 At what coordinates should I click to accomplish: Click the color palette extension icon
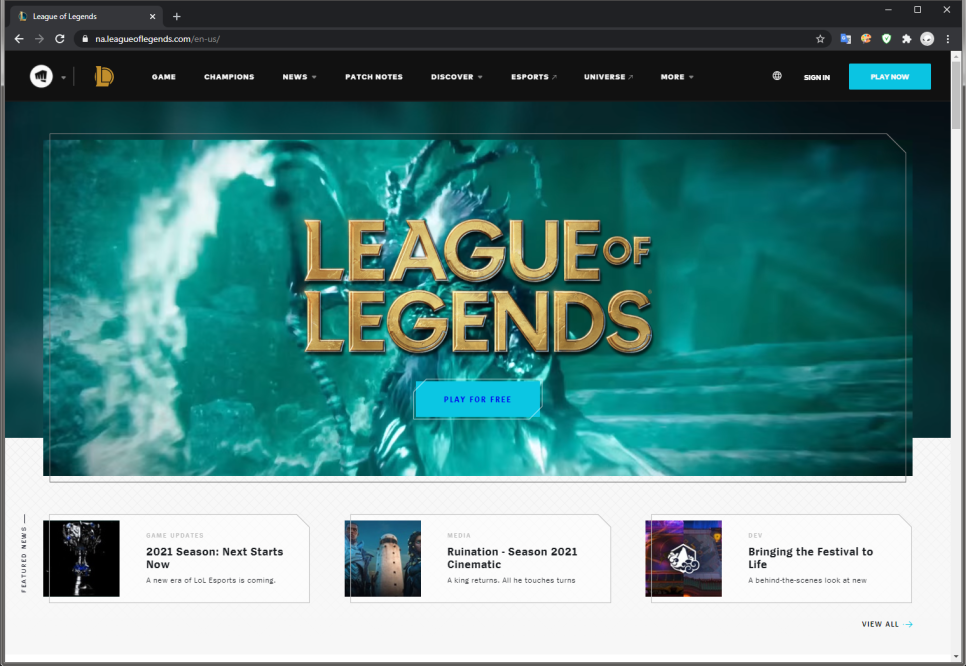pos(866,39)
